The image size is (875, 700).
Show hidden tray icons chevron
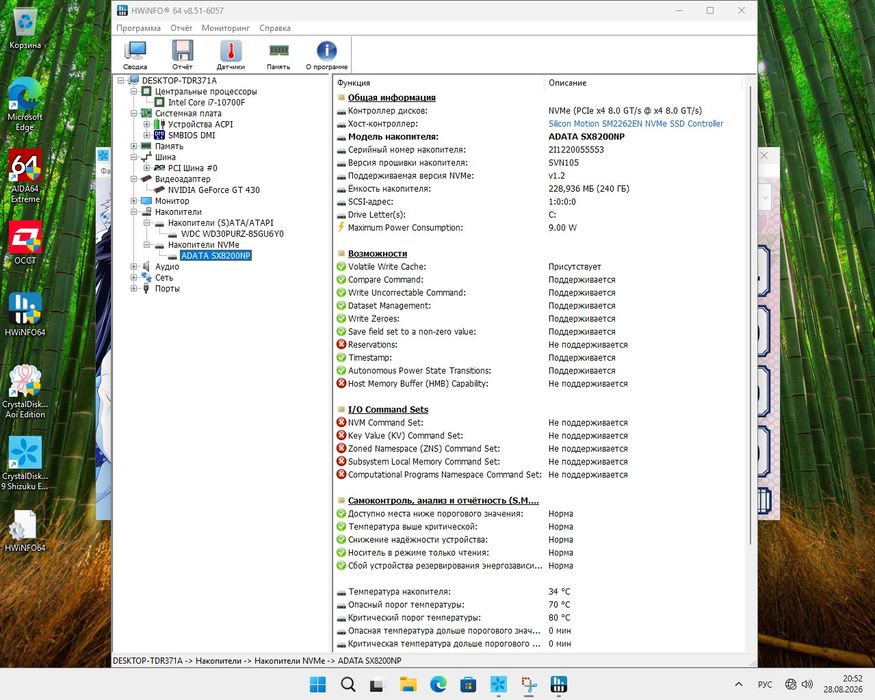click(x=739, y=684)
